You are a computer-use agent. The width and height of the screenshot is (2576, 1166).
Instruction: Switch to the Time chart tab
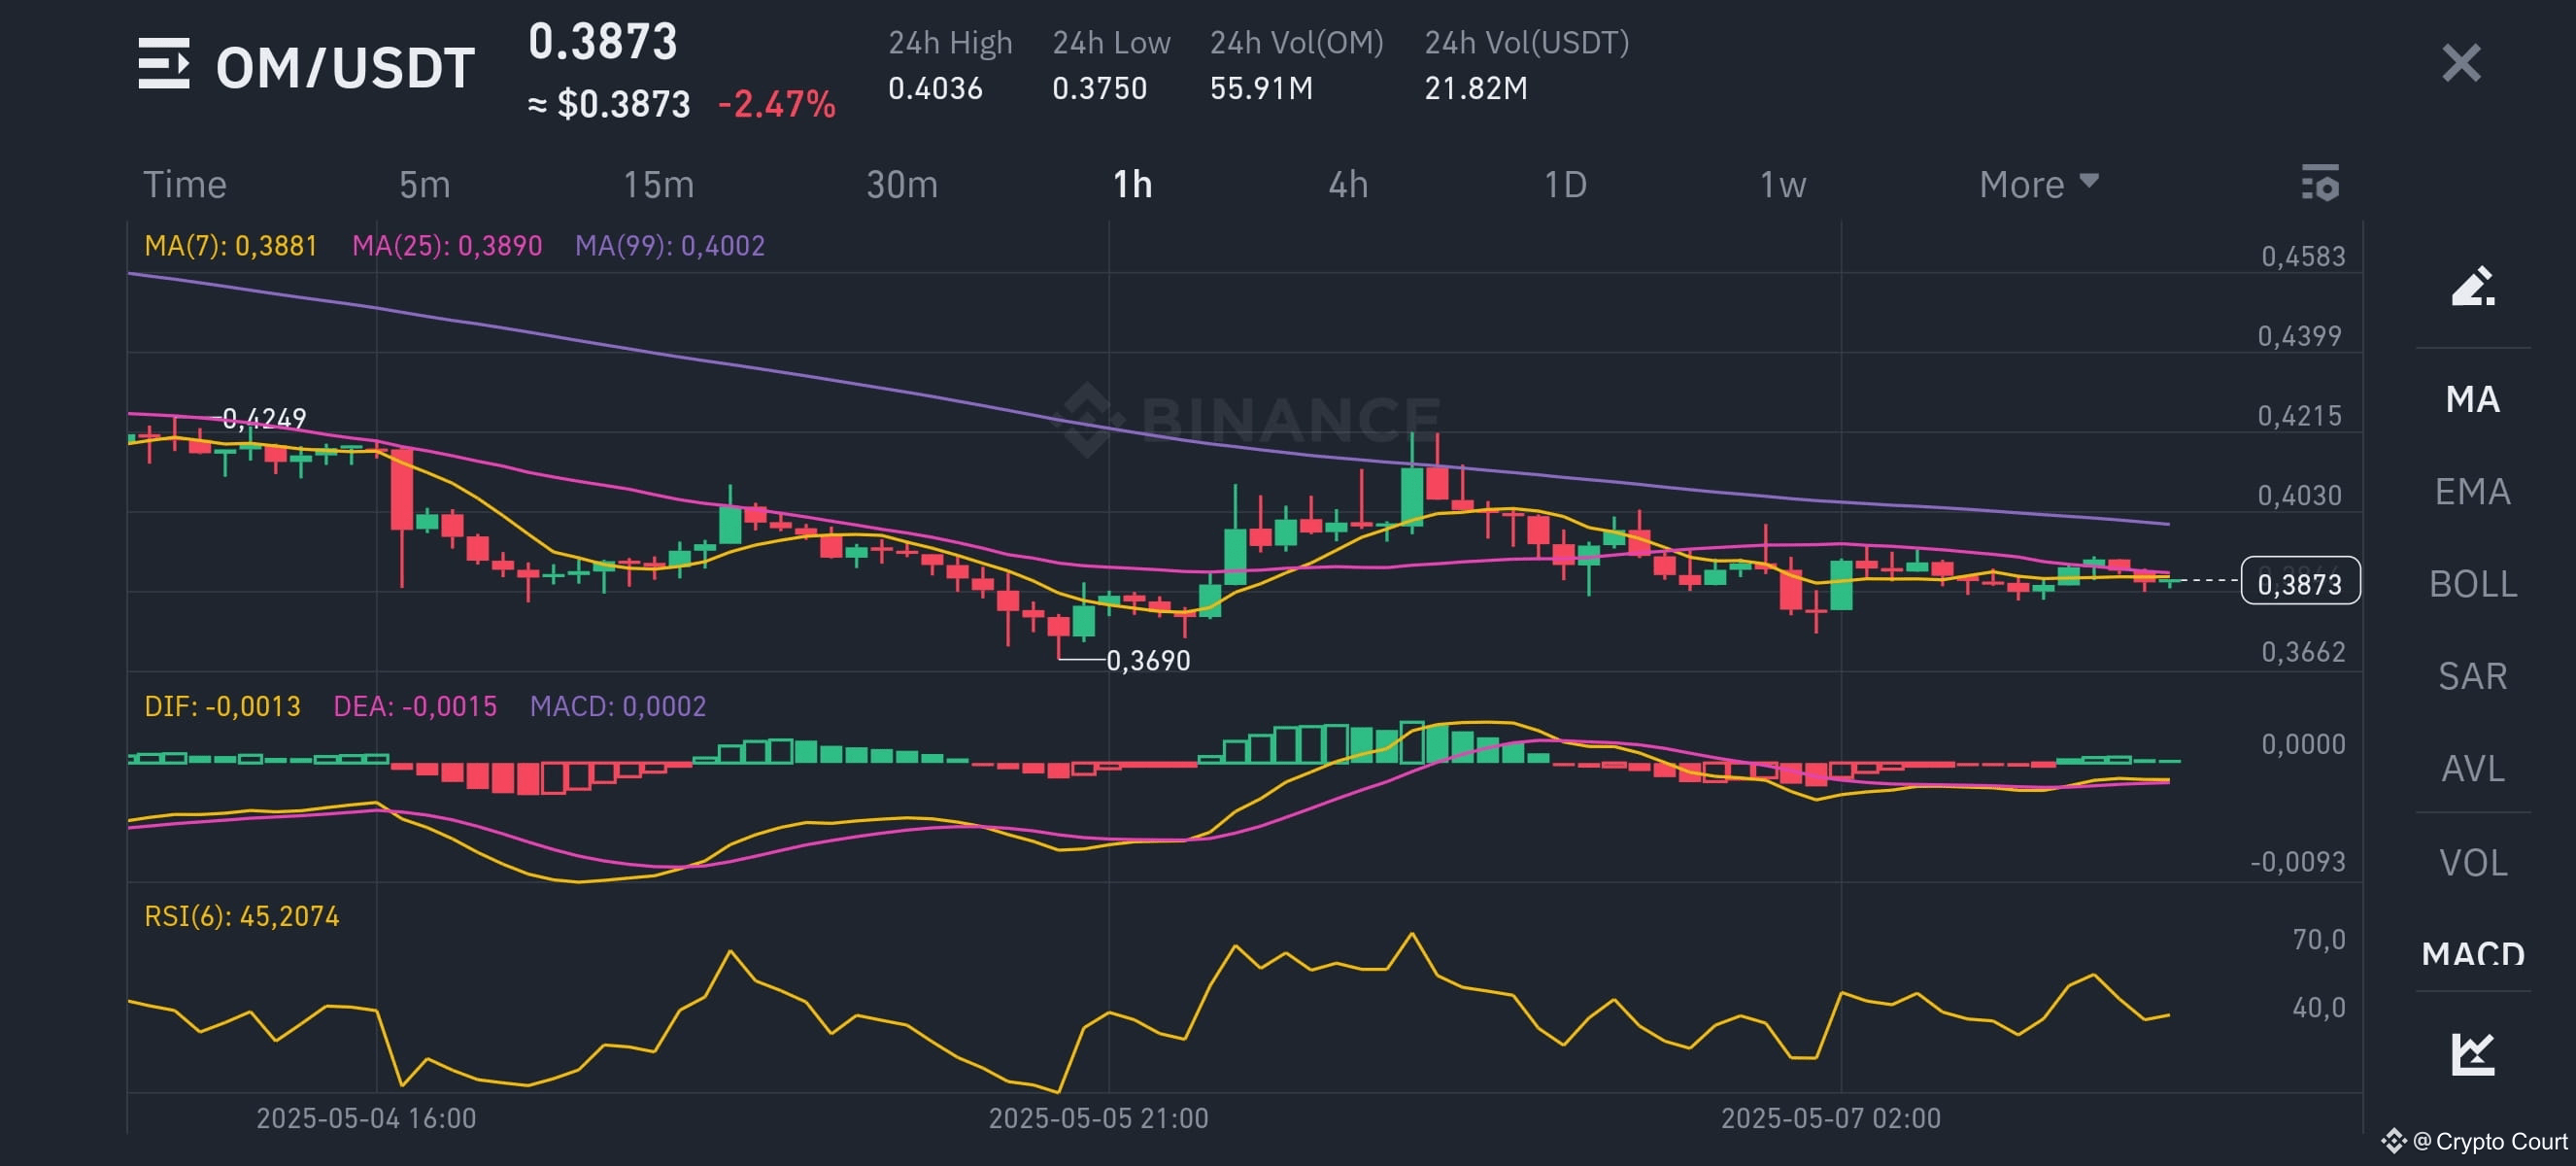185,184
